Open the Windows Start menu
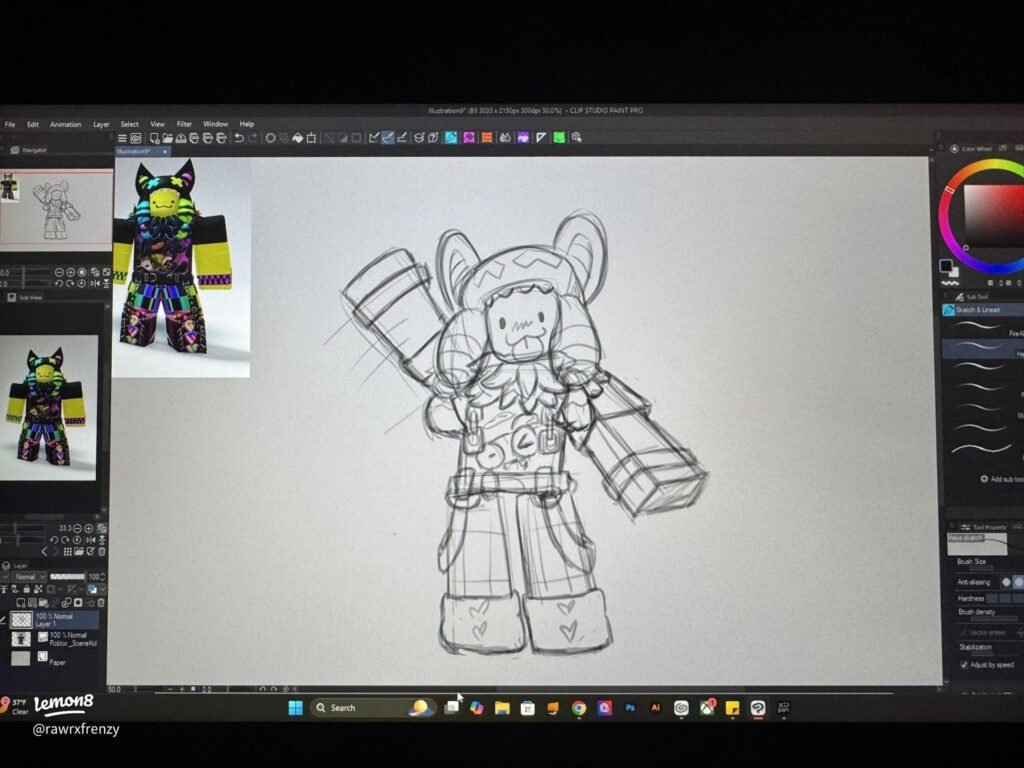Screen dimensions: 1024x768 tap(295, 708)
